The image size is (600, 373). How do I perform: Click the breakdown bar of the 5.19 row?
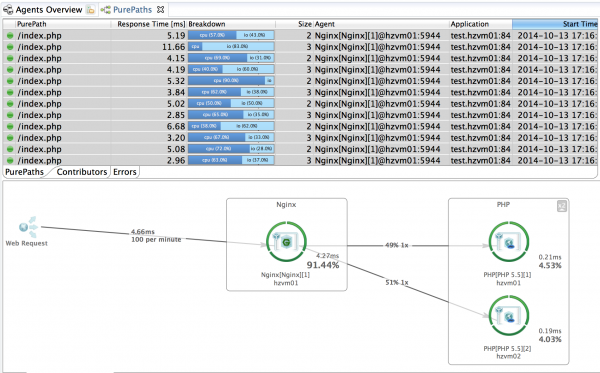pyautogui.click(x=231, y=35)
